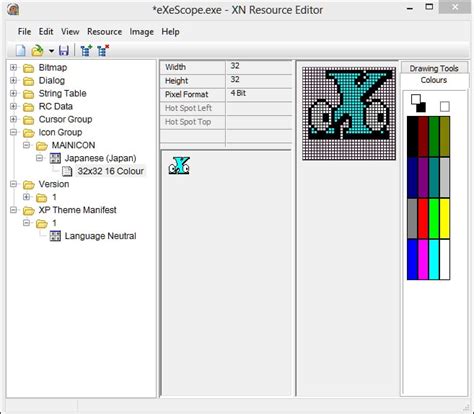Open the dropdown arrow next to Open icon
This screenshot has width=474, height=414.
point(51,51)
